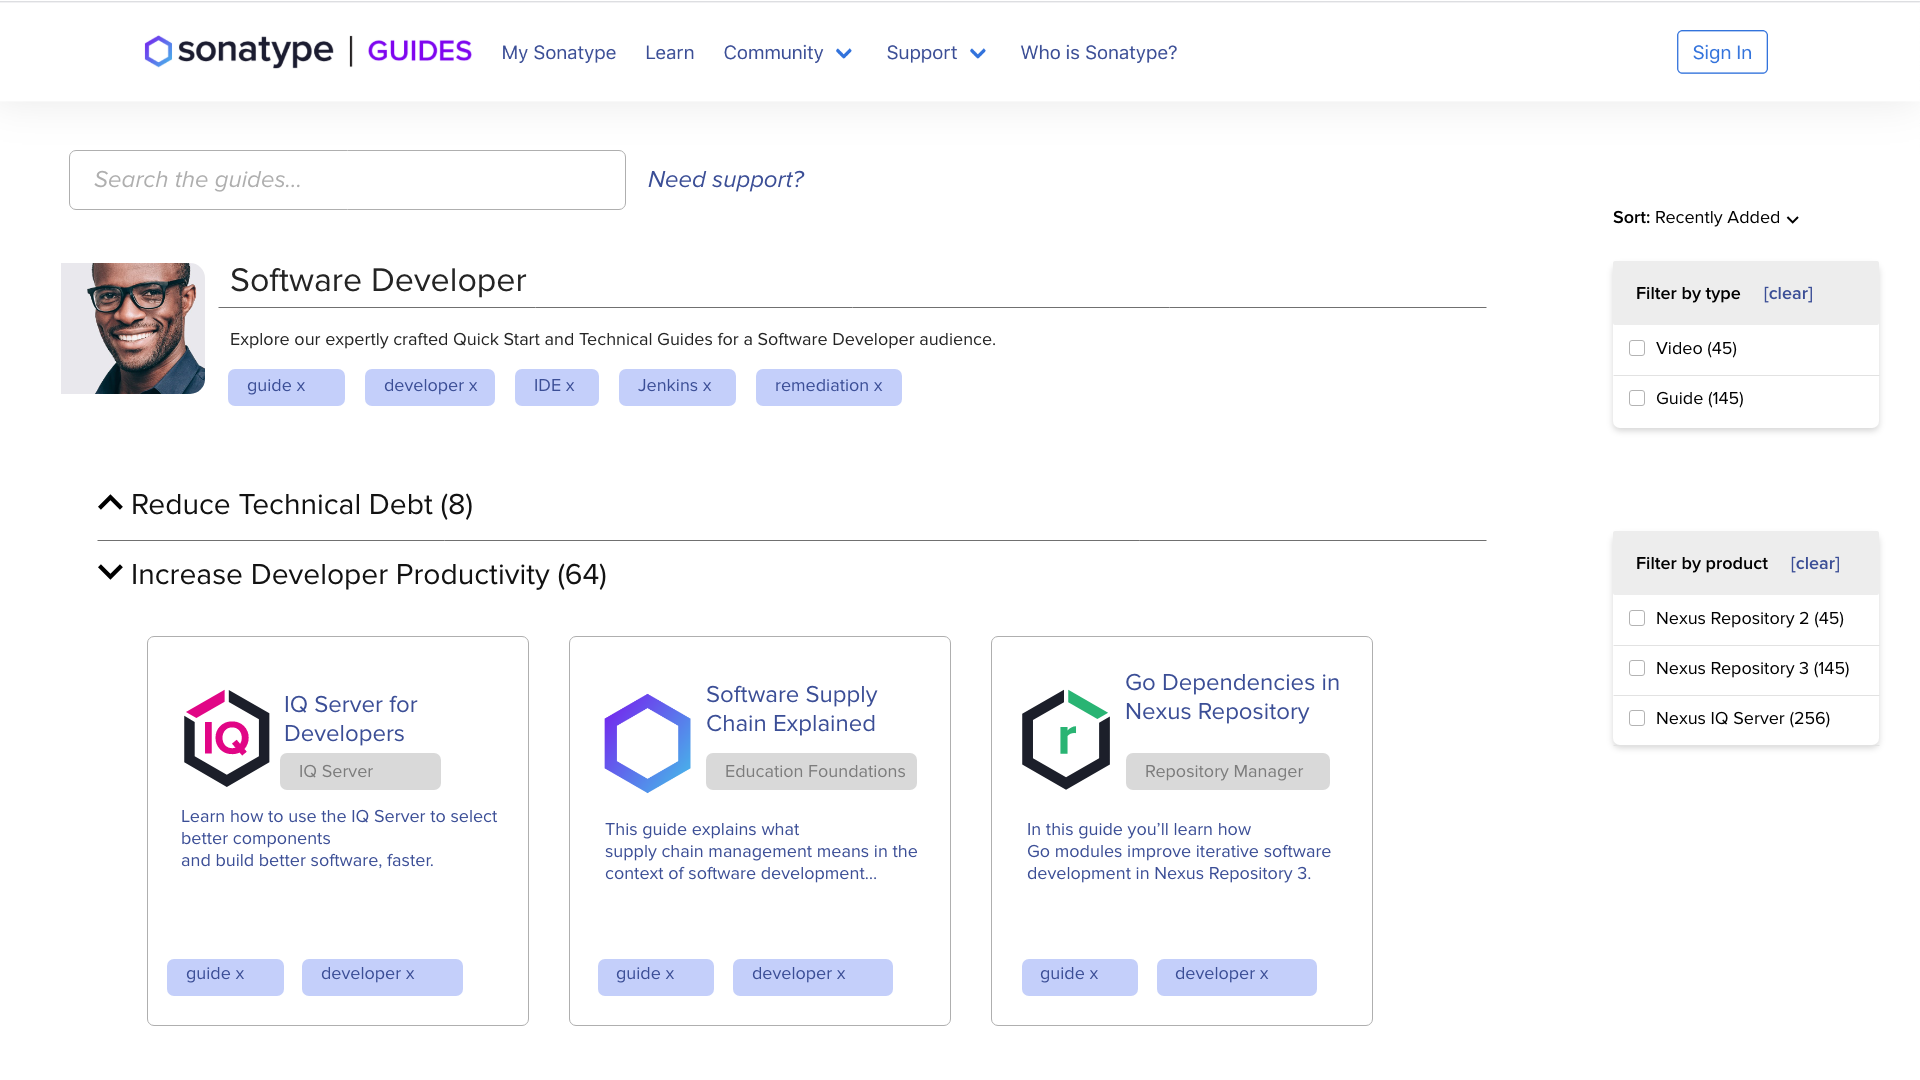Remove the IDE tag filter
The width and height of the screenshot is (1920, 1080).
[x=557, y=387]
